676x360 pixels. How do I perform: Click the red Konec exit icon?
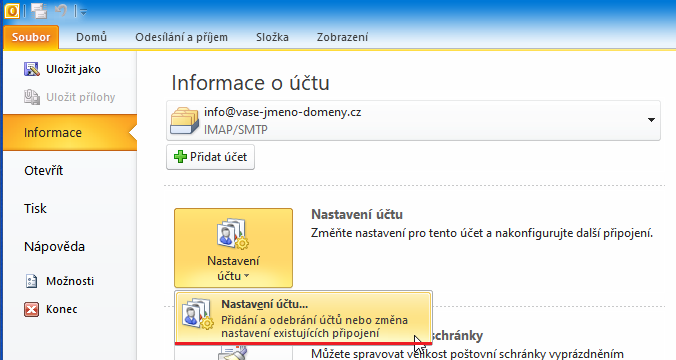(x=31, y=309)
